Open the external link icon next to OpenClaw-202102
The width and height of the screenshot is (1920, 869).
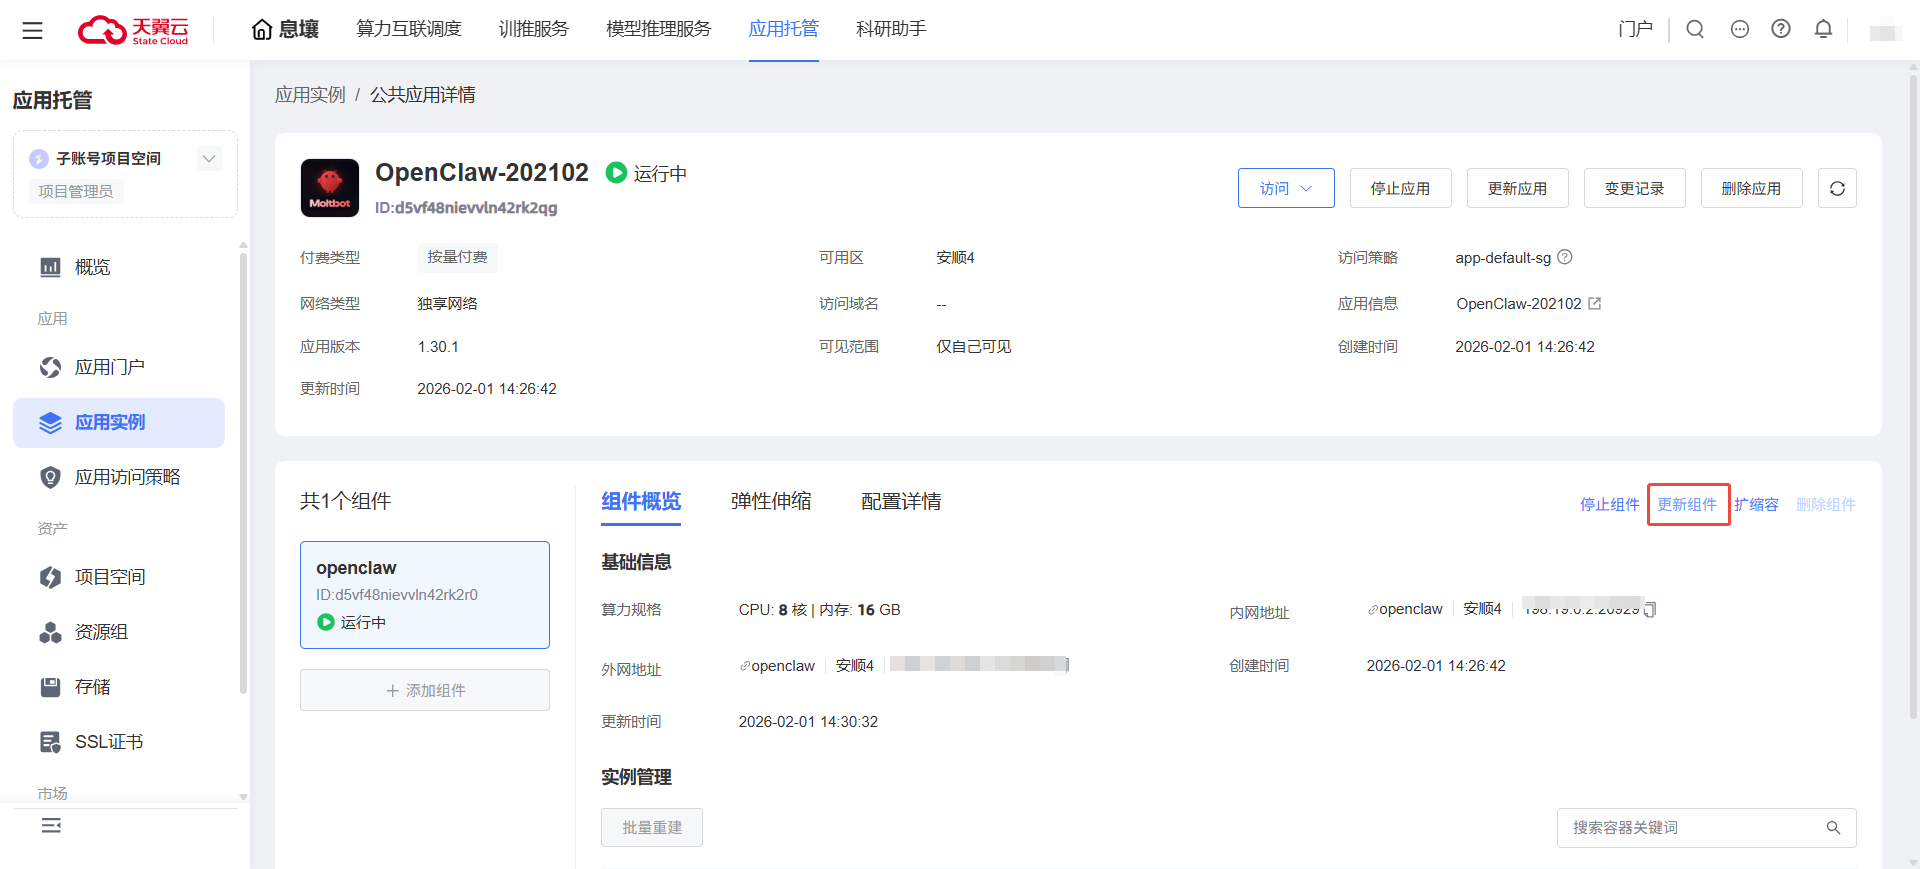click(1595, 303)
